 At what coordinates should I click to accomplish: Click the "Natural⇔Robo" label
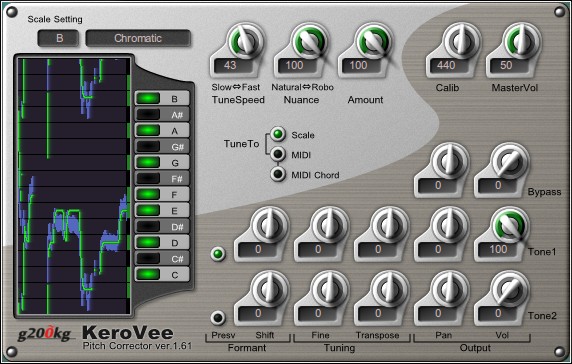click(x=302, y=87)
